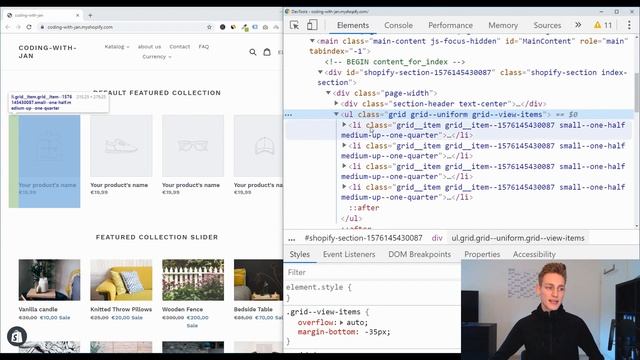Open the Knitted Throw Pillows product

121,309
